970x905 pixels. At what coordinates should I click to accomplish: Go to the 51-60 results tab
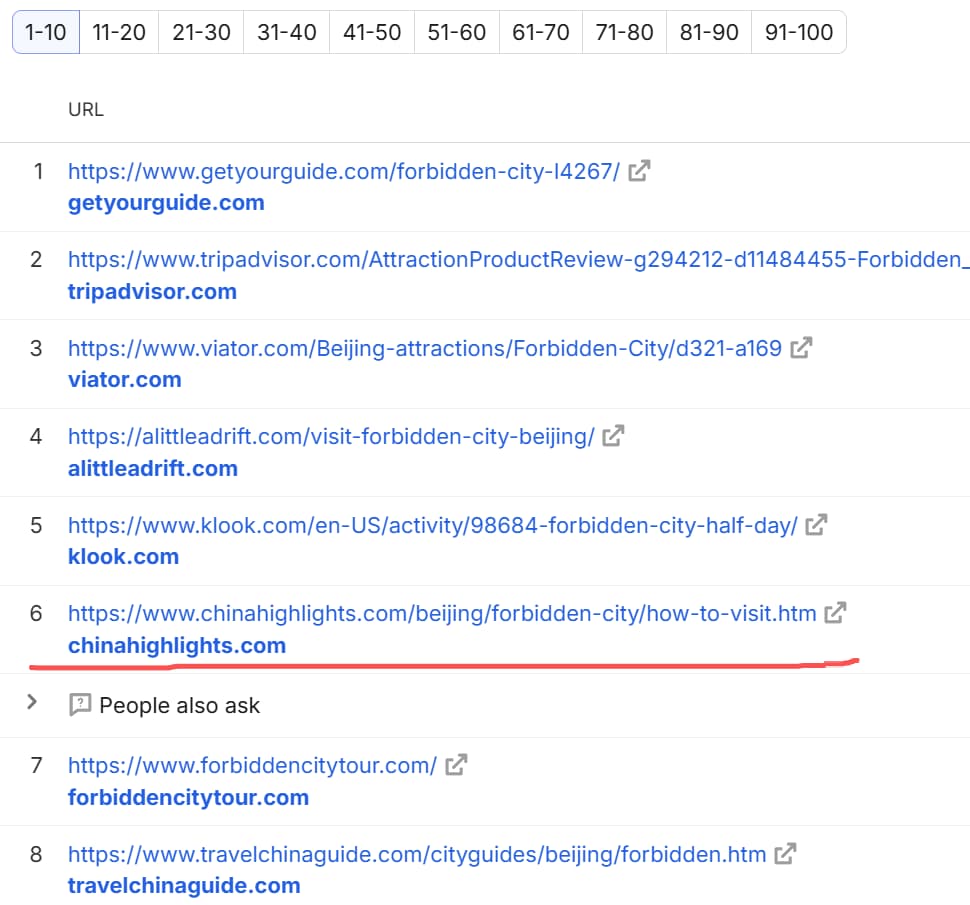pos(457,32)
